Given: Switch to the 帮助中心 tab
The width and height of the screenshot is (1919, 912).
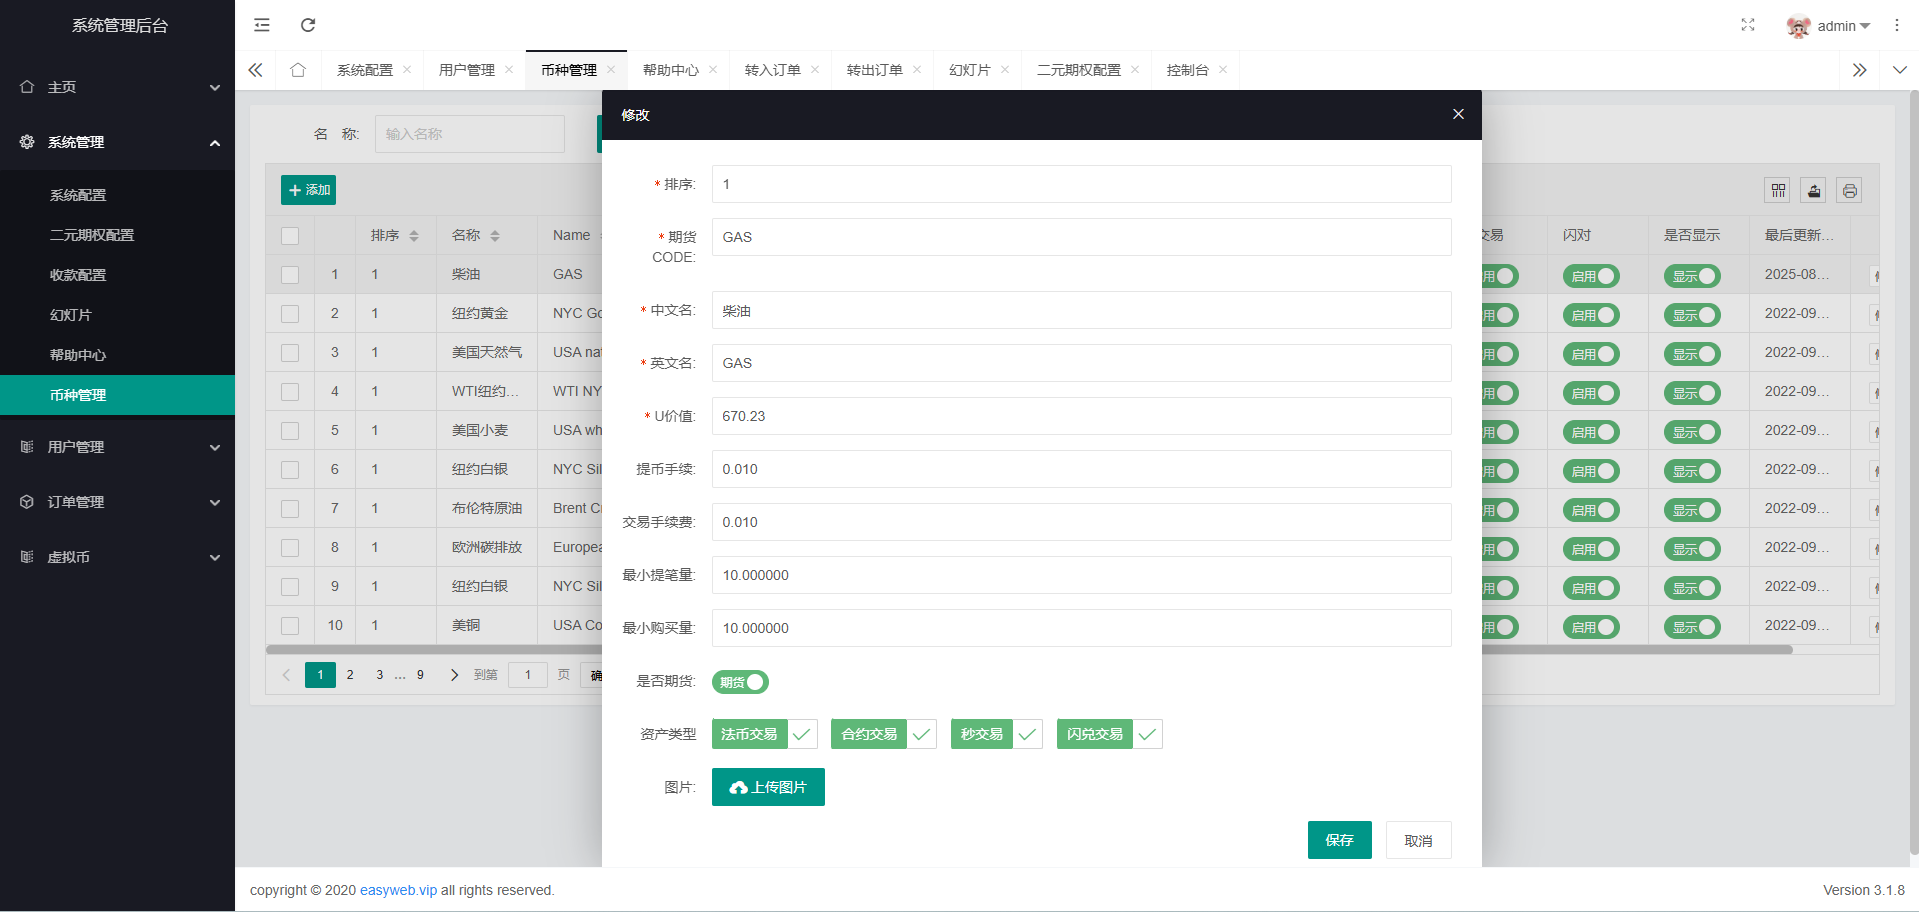Looking at the screenshot, I should (670, 70).
